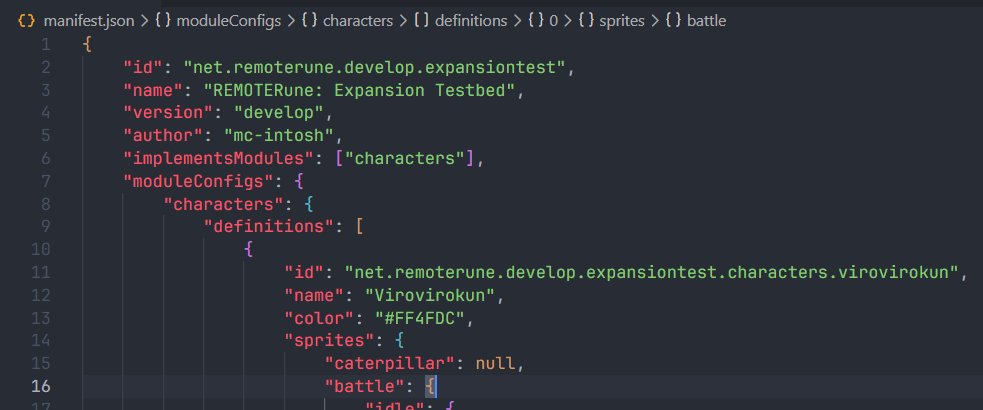Click the JSON file icon in breadcrumb

pos(26,21)
